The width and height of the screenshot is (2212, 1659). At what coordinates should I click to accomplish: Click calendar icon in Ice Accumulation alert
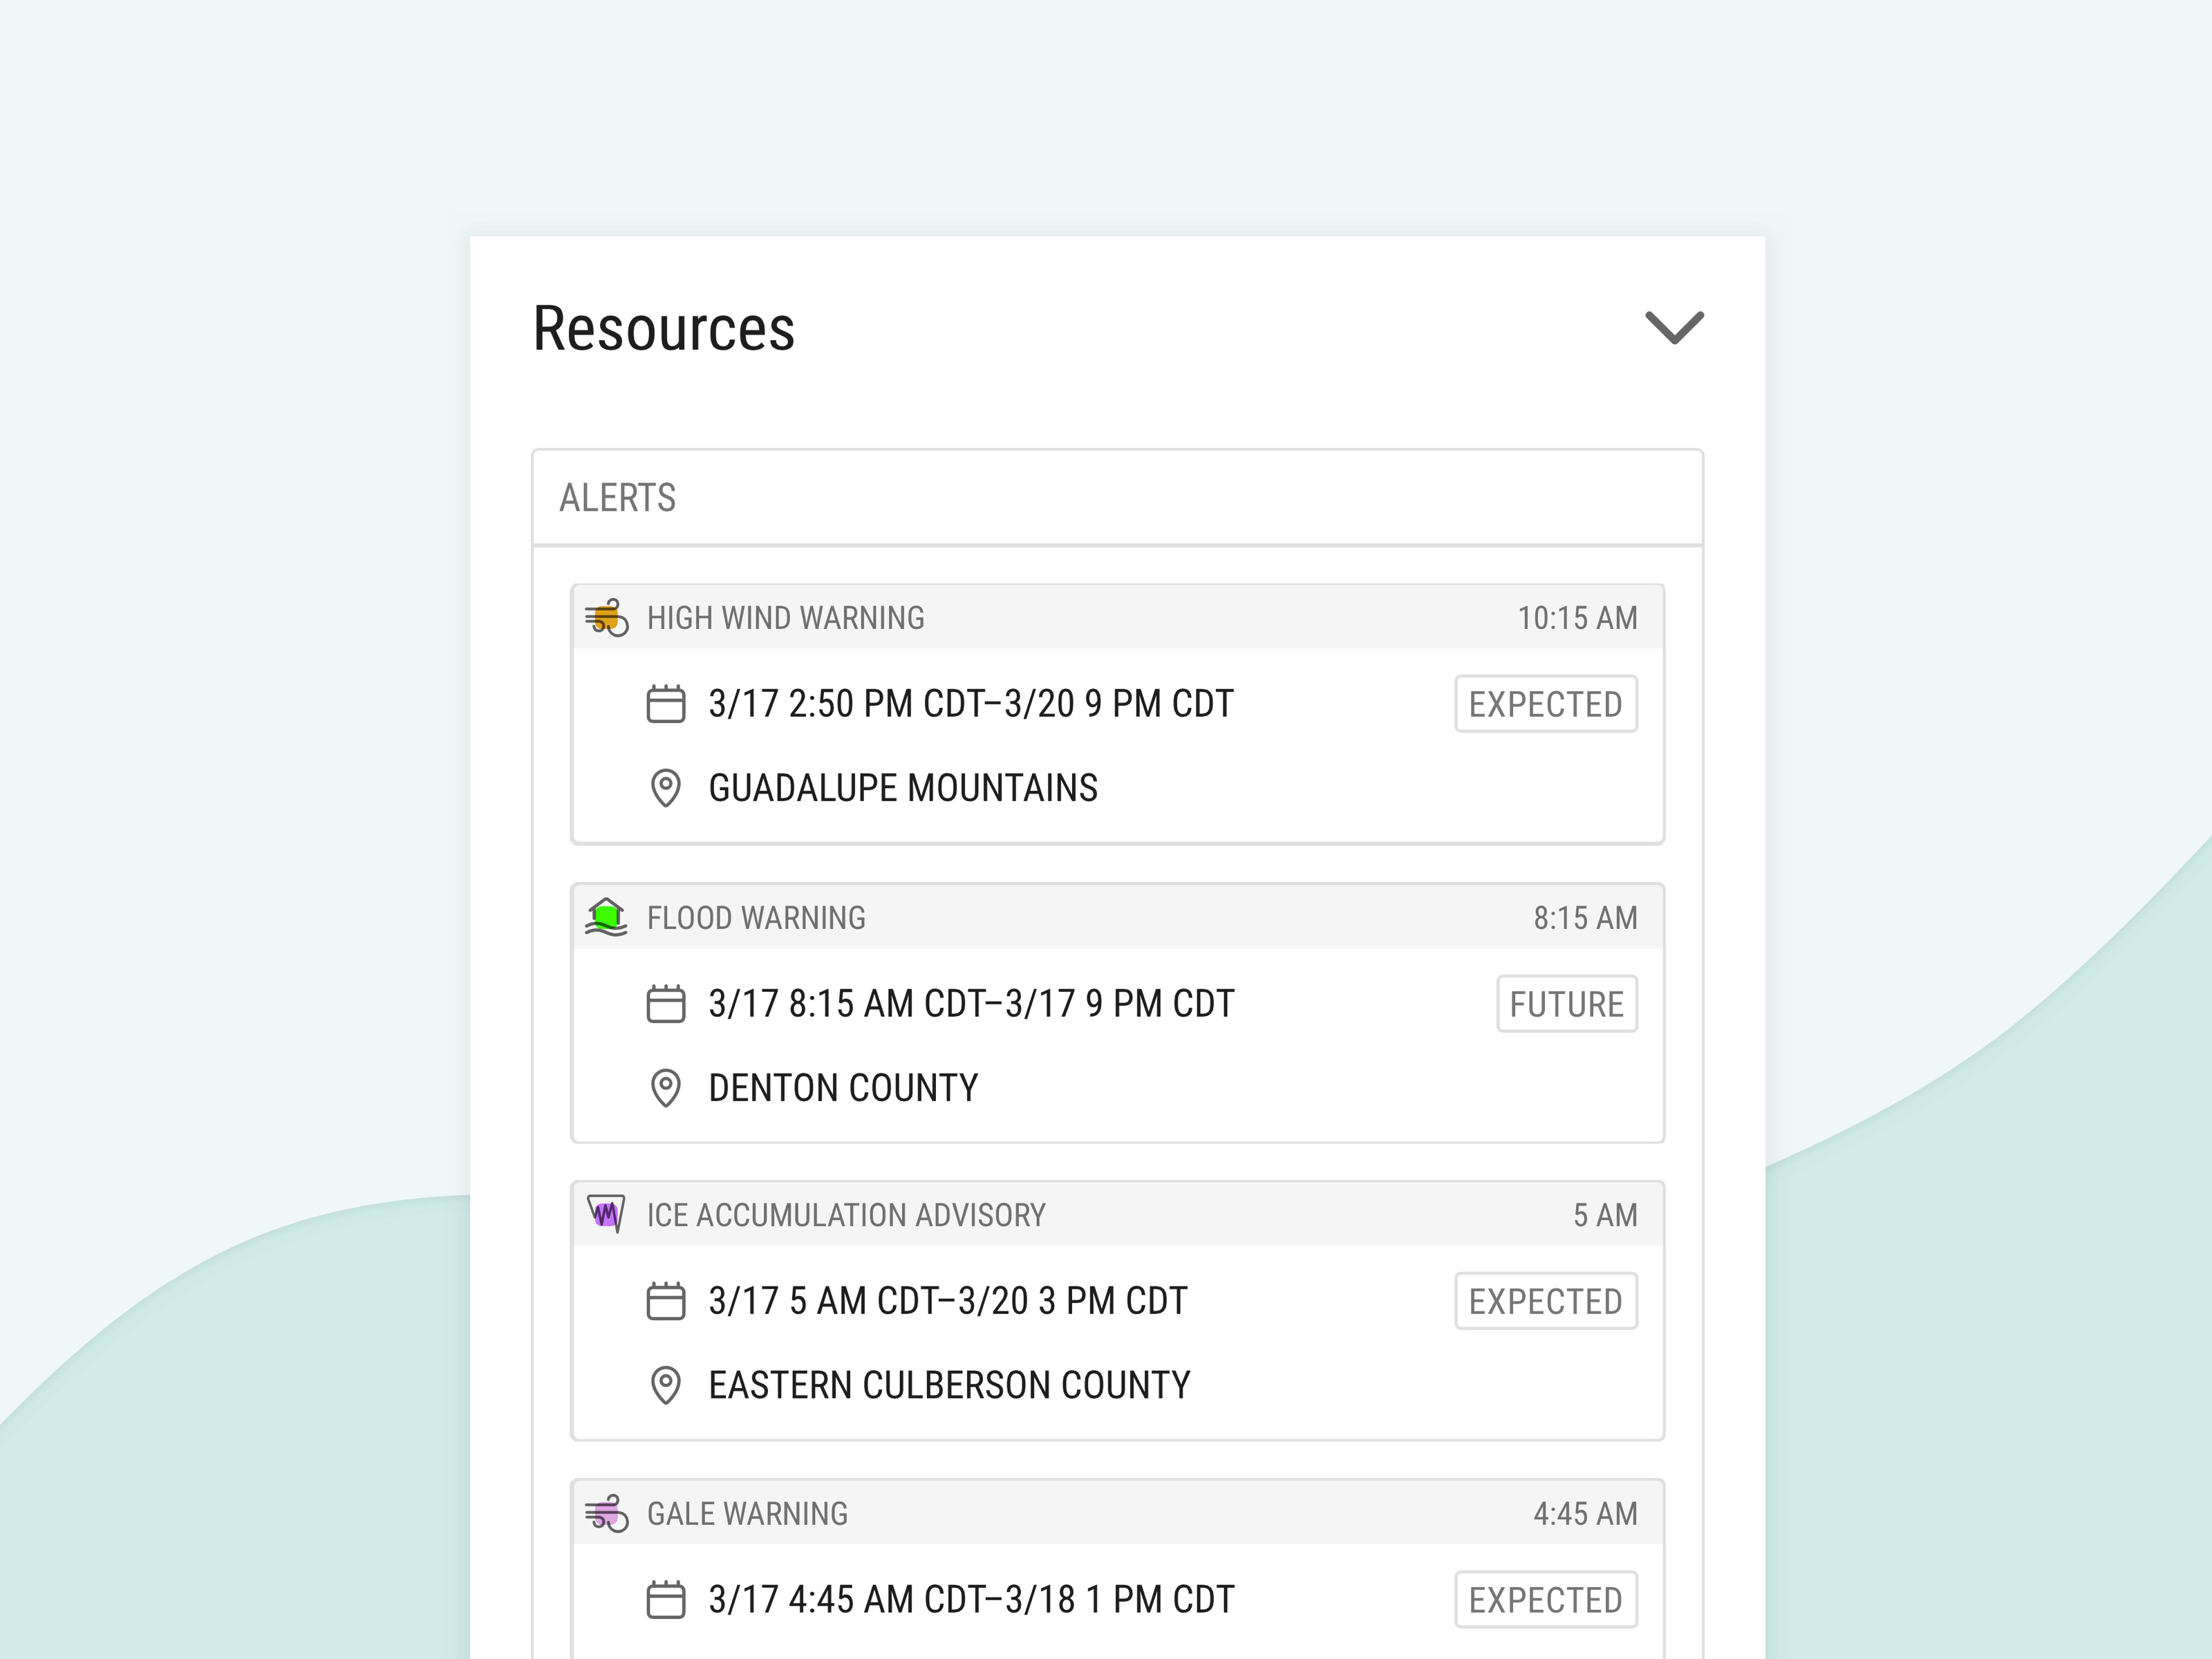(665, 1301)
